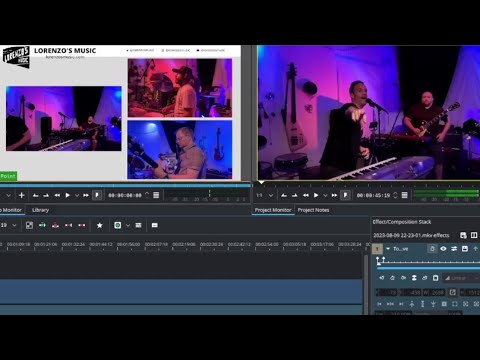
Task: Add or remove keyframe icon
Action: click(392, 278)
